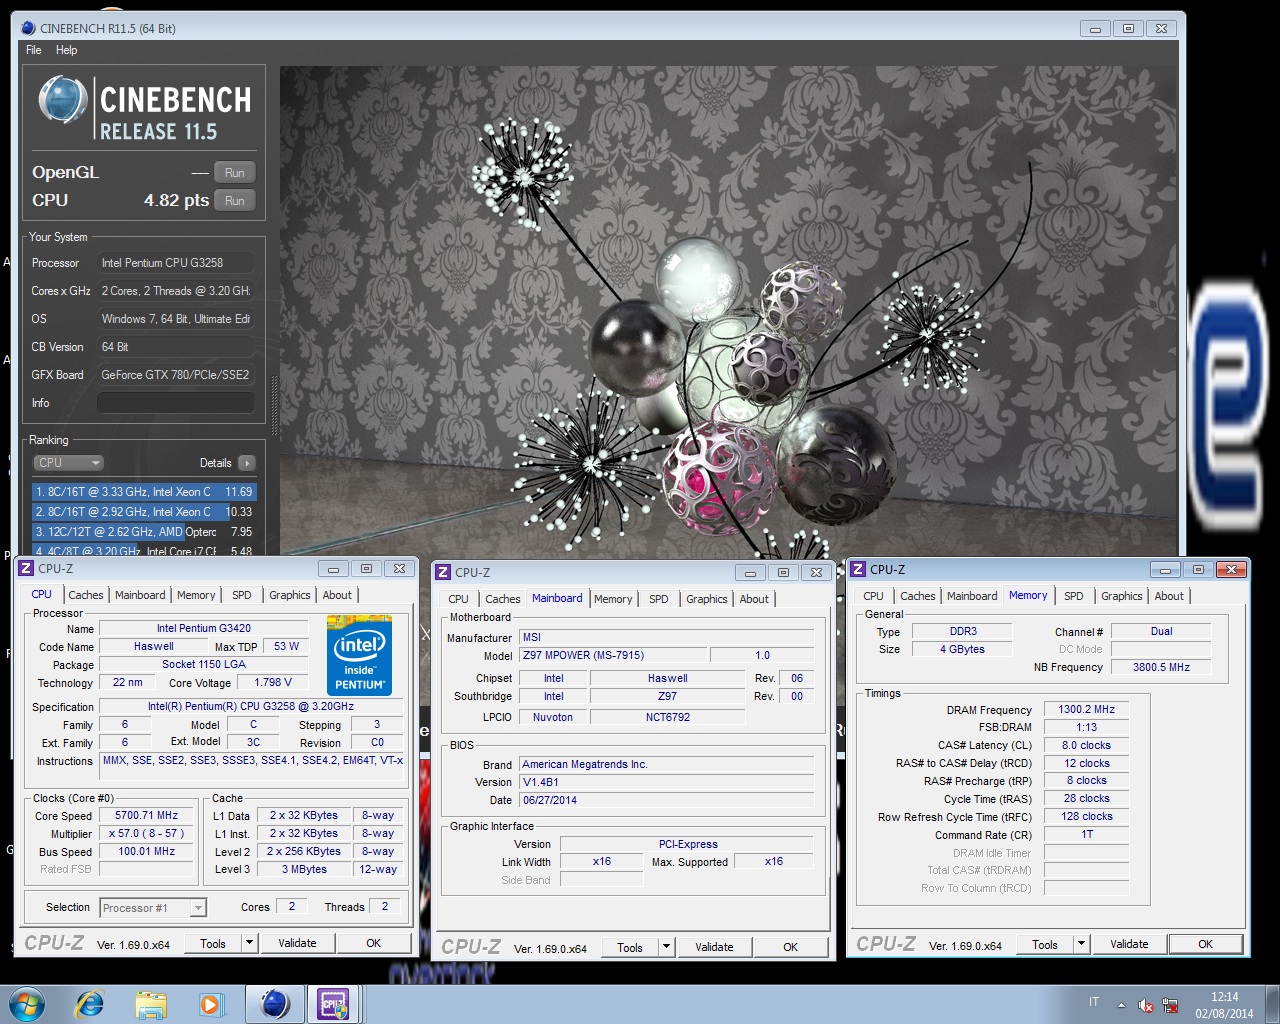Image resolution: width=1280 pixels, height=1024 pixels.
Task: Click the Cinebench logo sphere icon
Action: point(63,100)
